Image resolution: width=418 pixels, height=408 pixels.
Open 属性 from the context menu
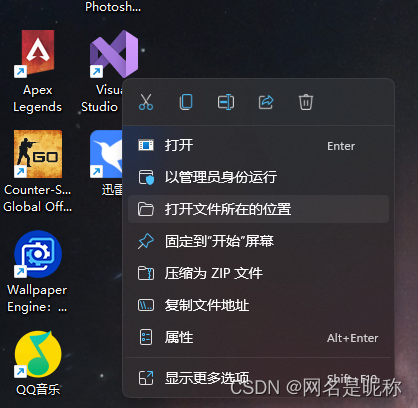click(x=258, y=337)
